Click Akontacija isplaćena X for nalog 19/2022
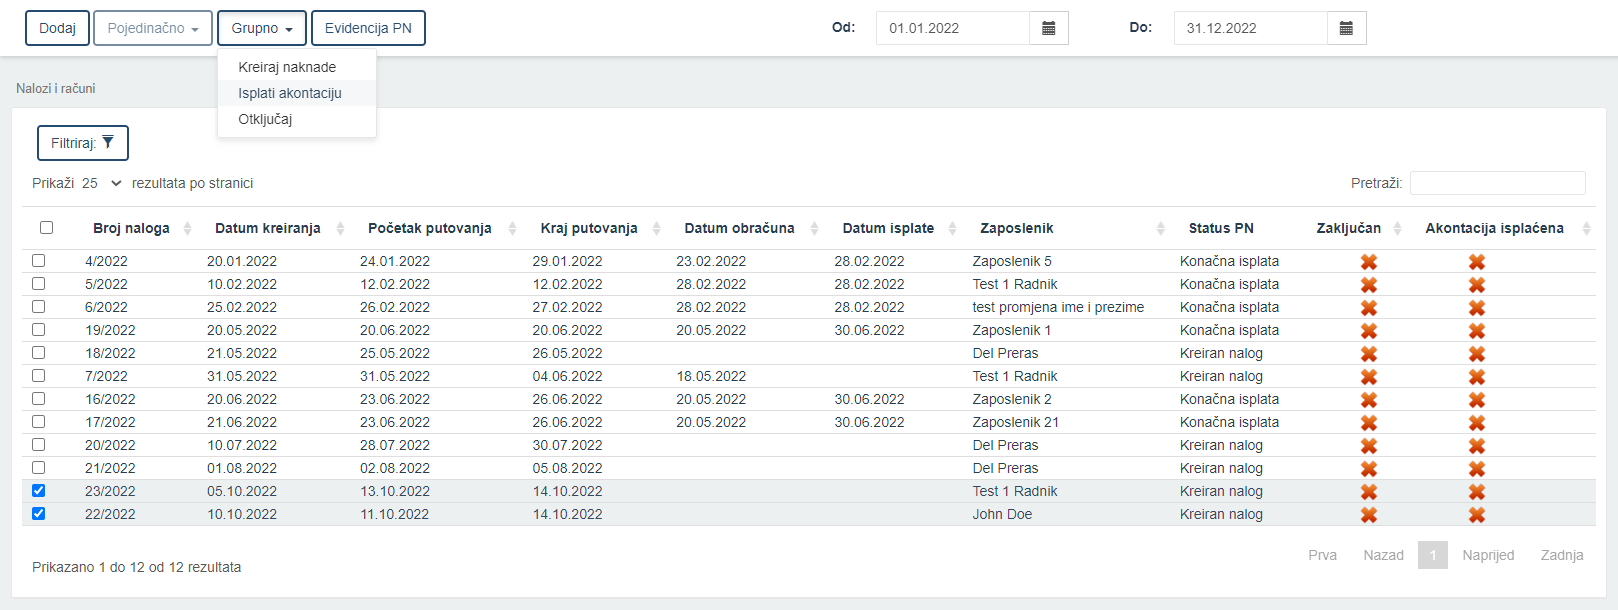 pos(1477,331)
